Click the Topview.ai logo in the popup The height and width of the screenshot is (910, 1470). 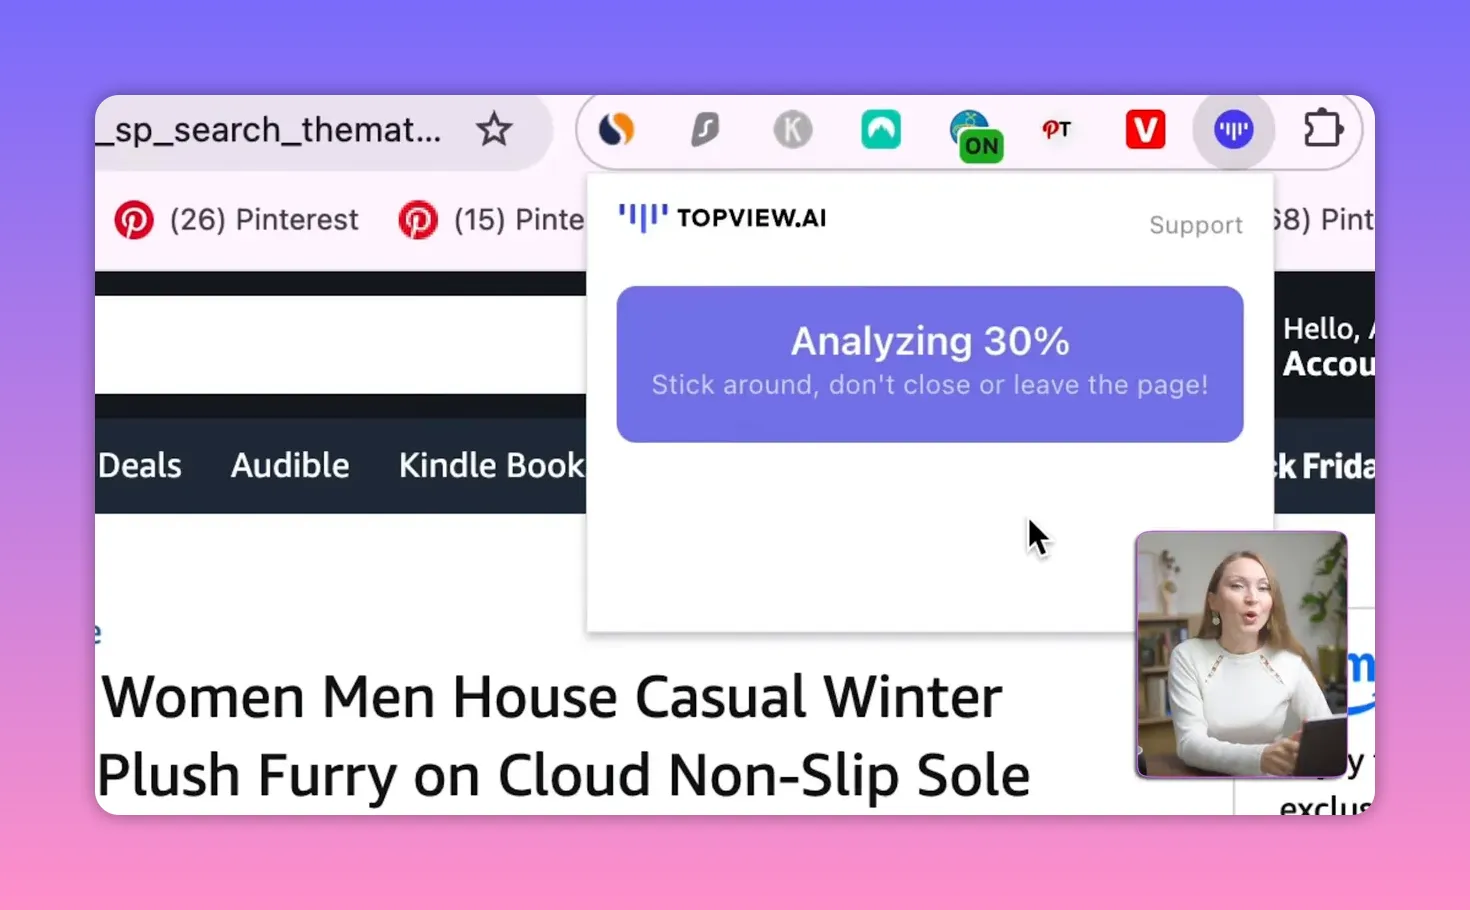(x=722, y=217)
